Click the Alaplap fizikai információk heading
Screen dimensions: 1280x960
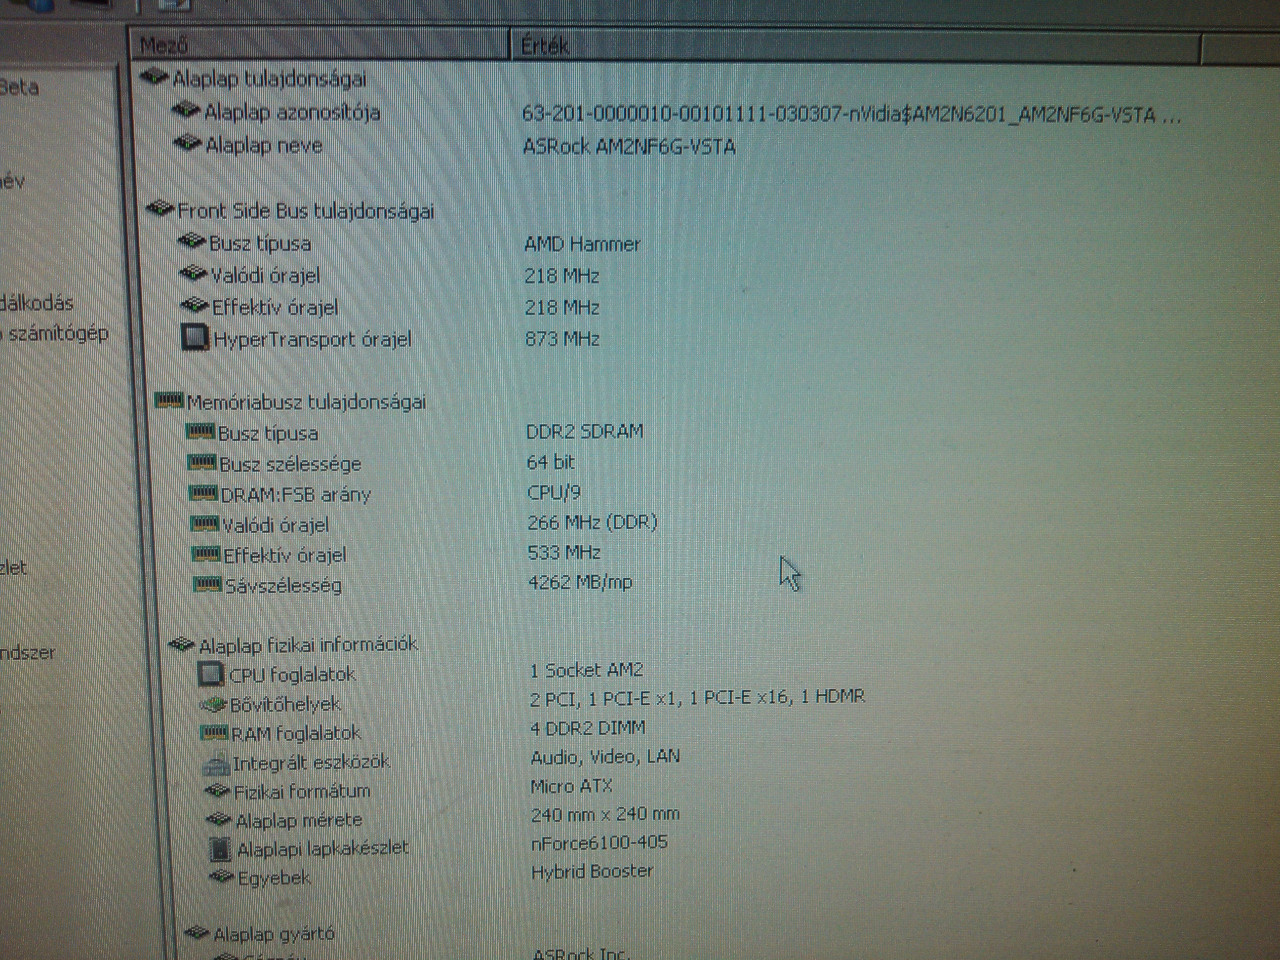pos(308,645)
